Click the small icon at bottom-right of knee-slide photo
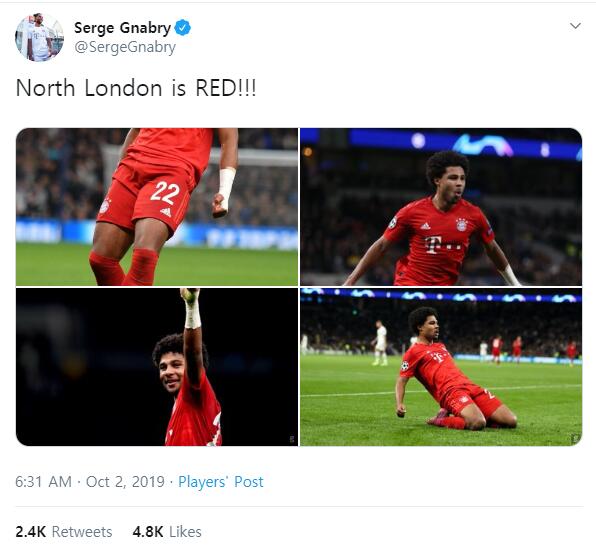 (575, 439)
